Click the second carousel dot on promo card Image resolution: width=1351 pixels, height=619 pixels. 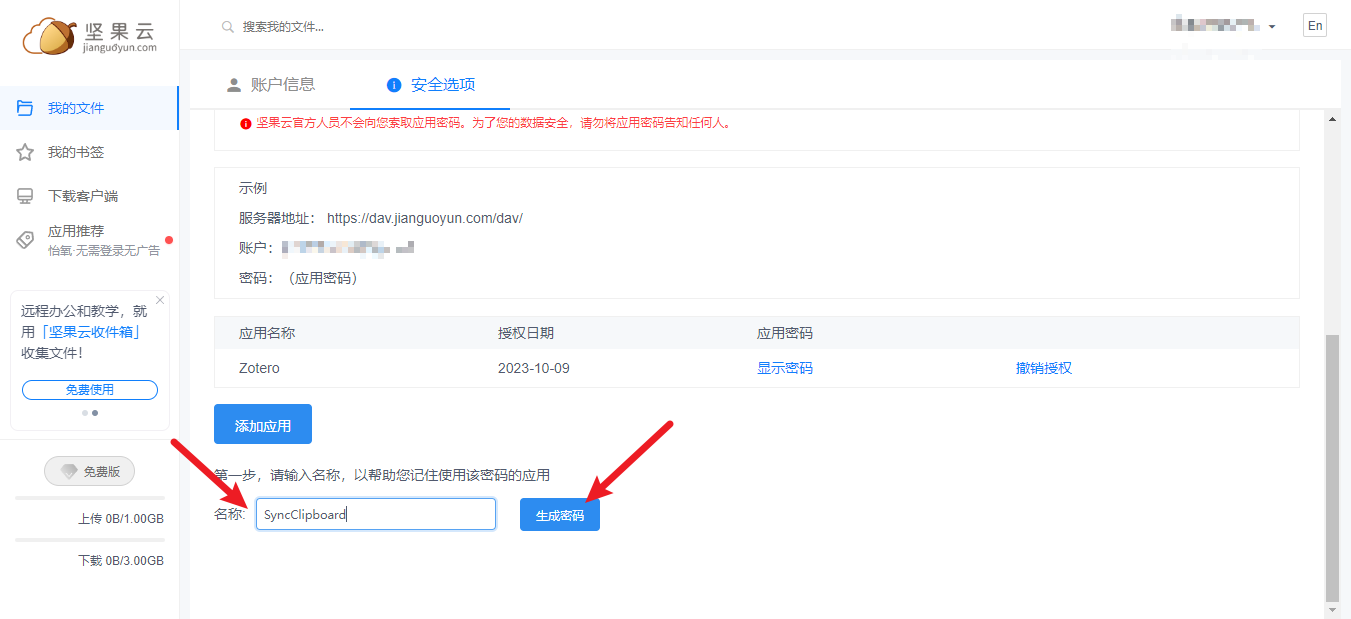click(x=94, y=412)
